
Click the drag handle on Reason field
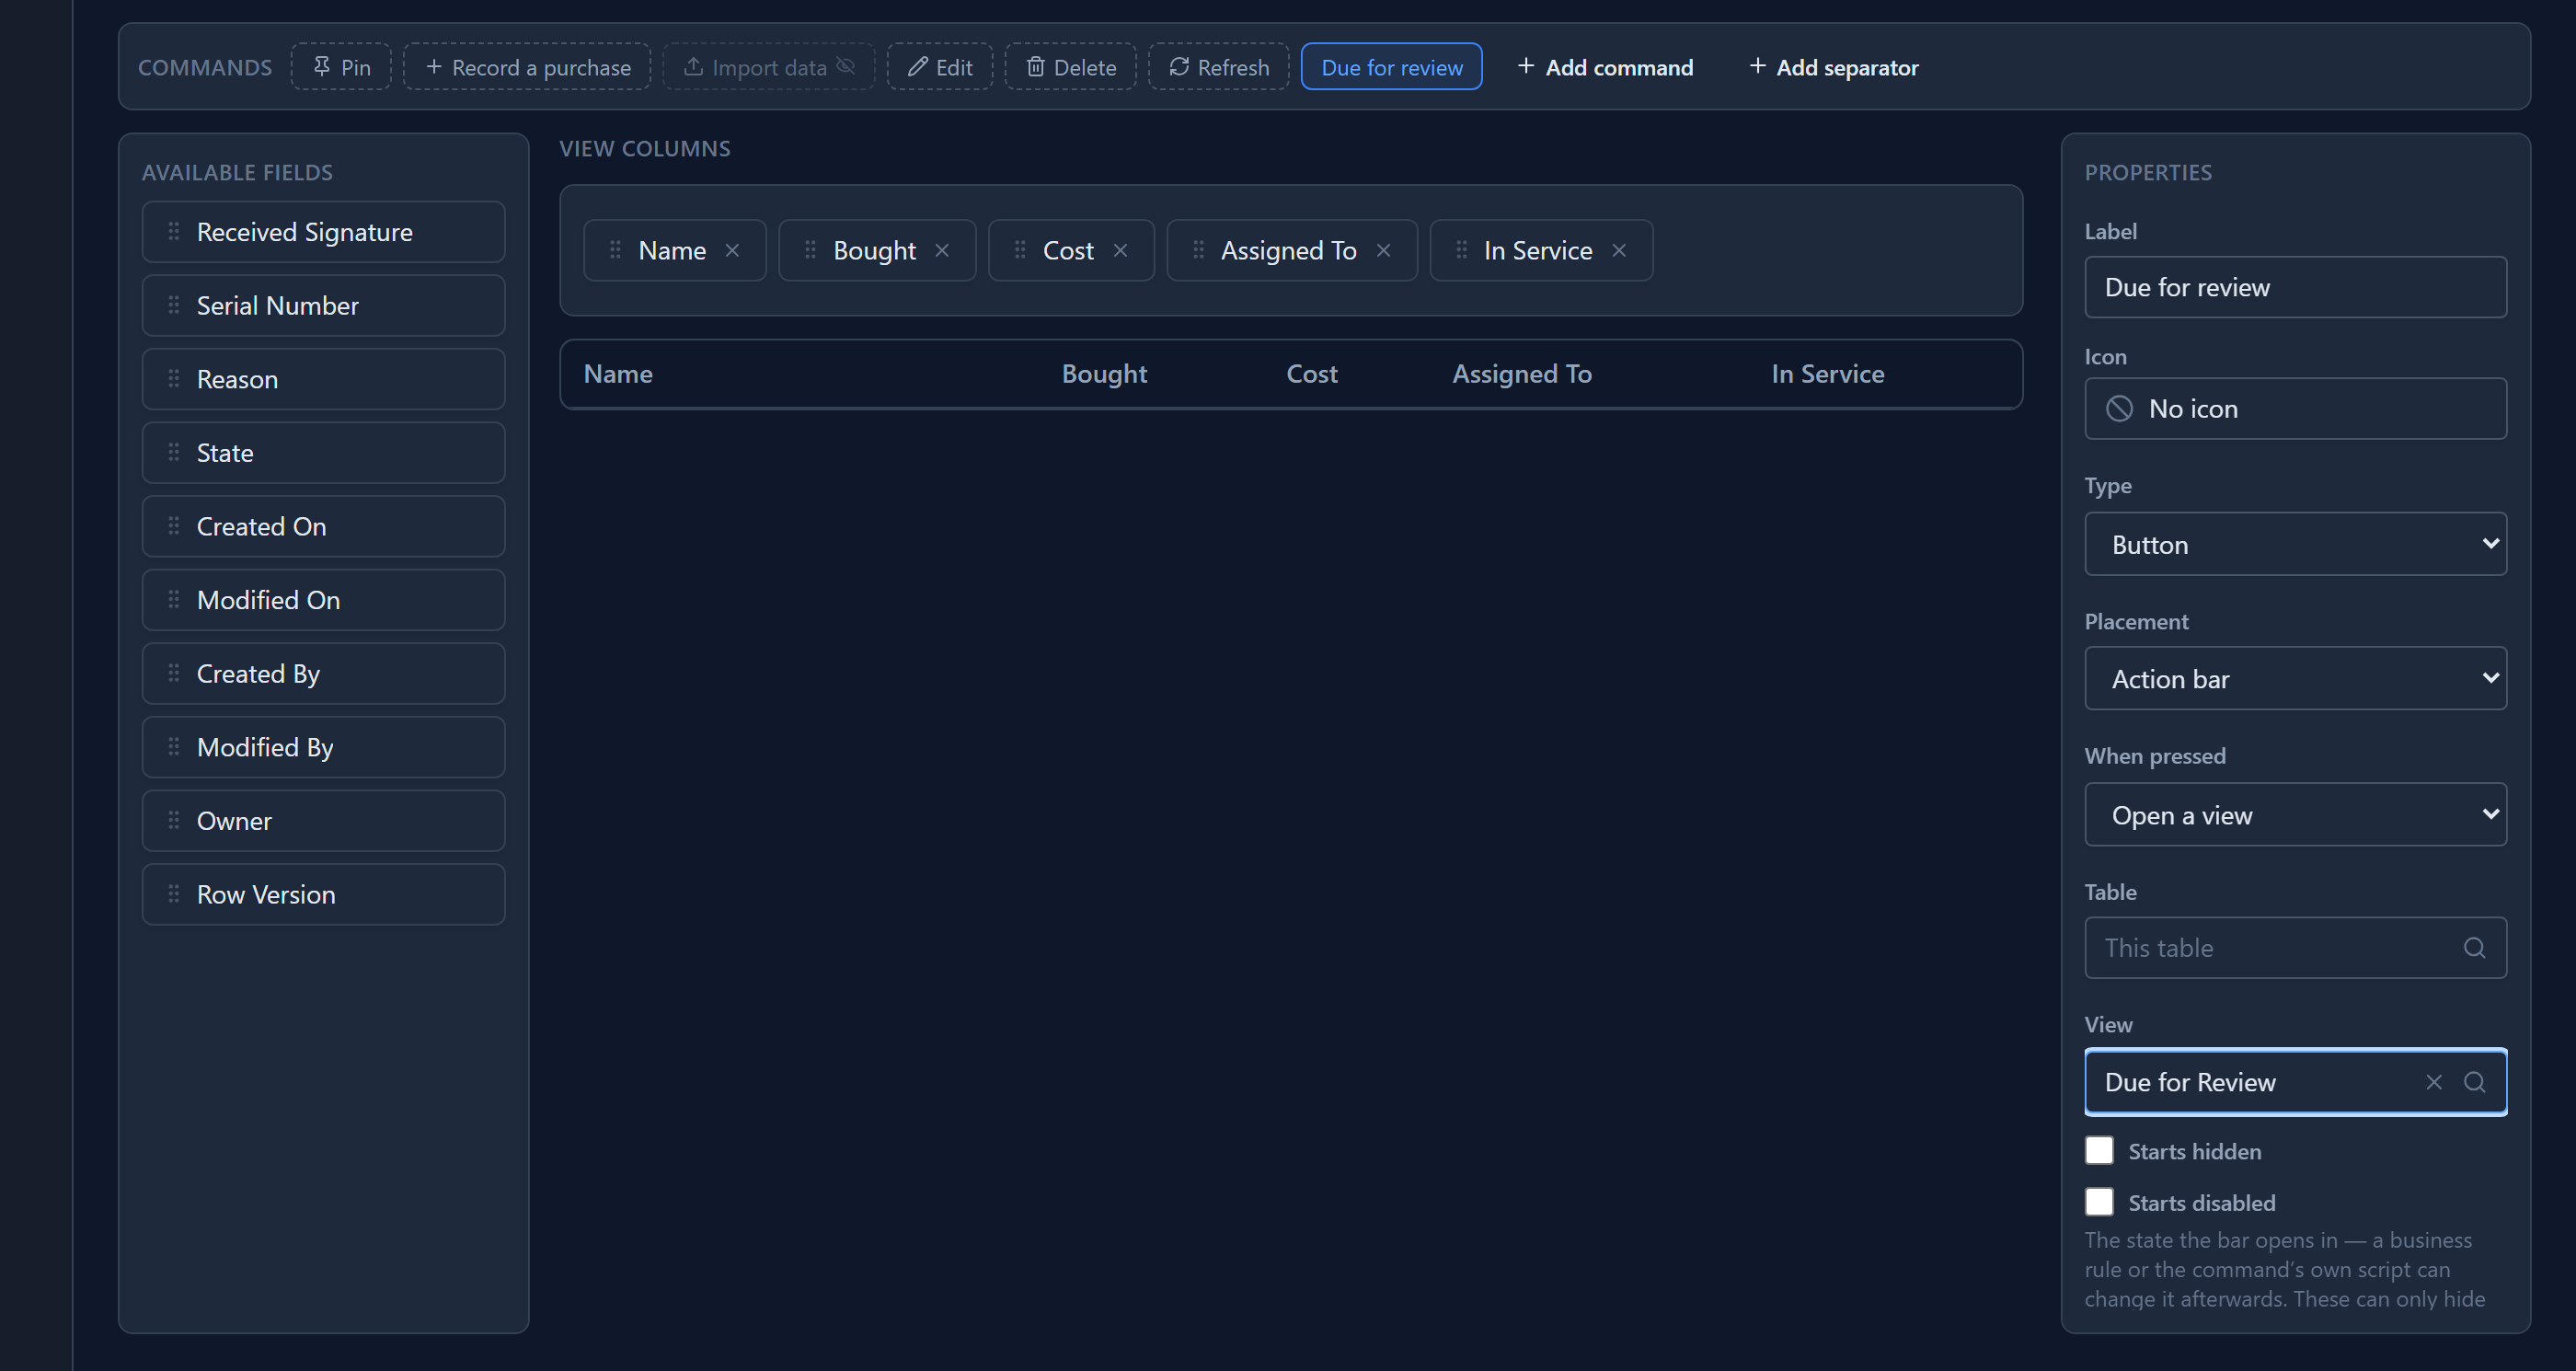[x=174, y=379]
